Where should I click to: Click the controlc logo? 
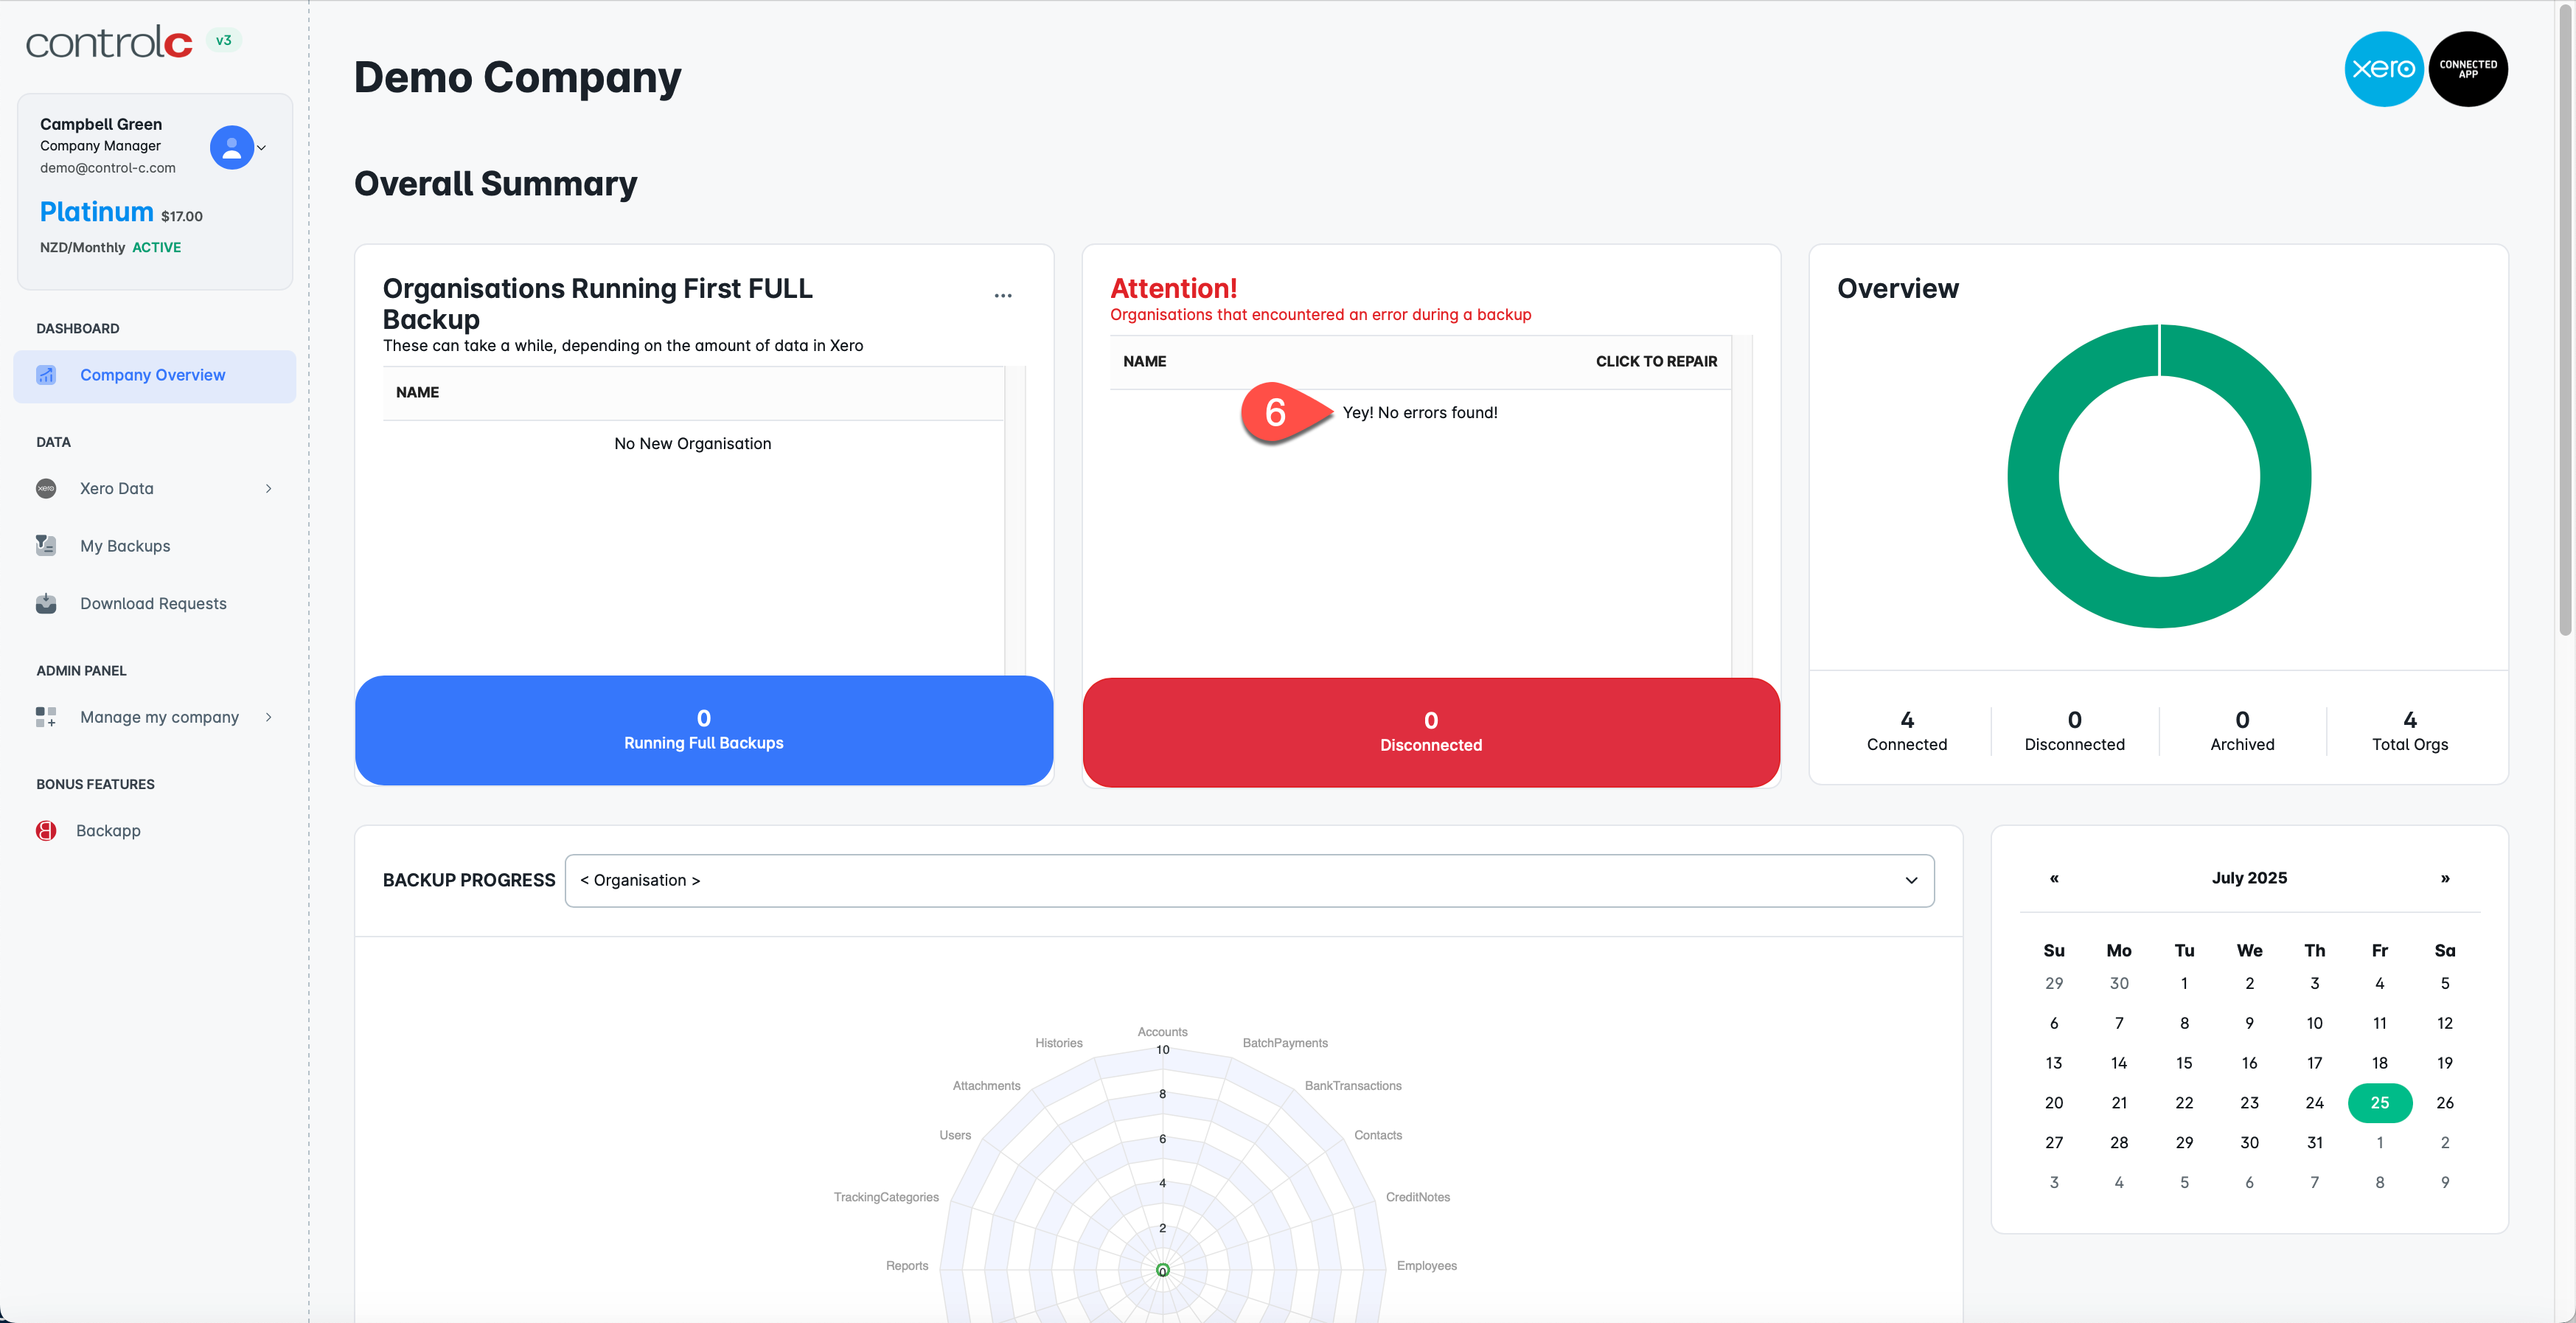[109, 42]
